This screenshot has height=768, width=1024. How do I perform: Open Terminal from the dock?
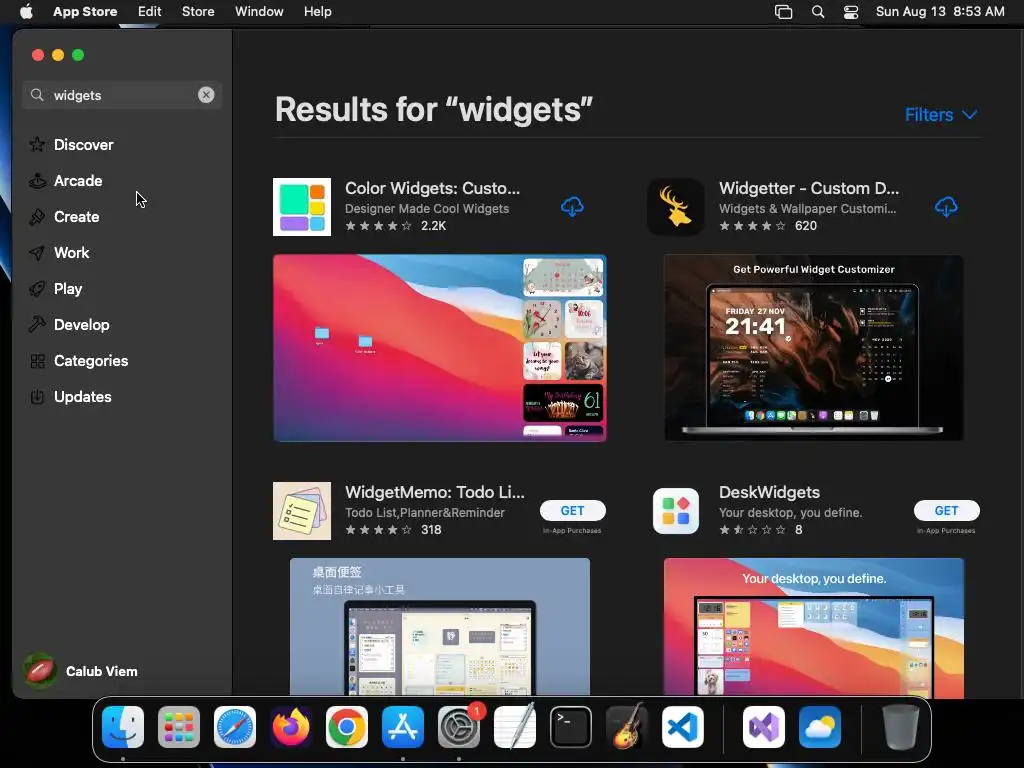pyautogui.click(x=571, y=727)
